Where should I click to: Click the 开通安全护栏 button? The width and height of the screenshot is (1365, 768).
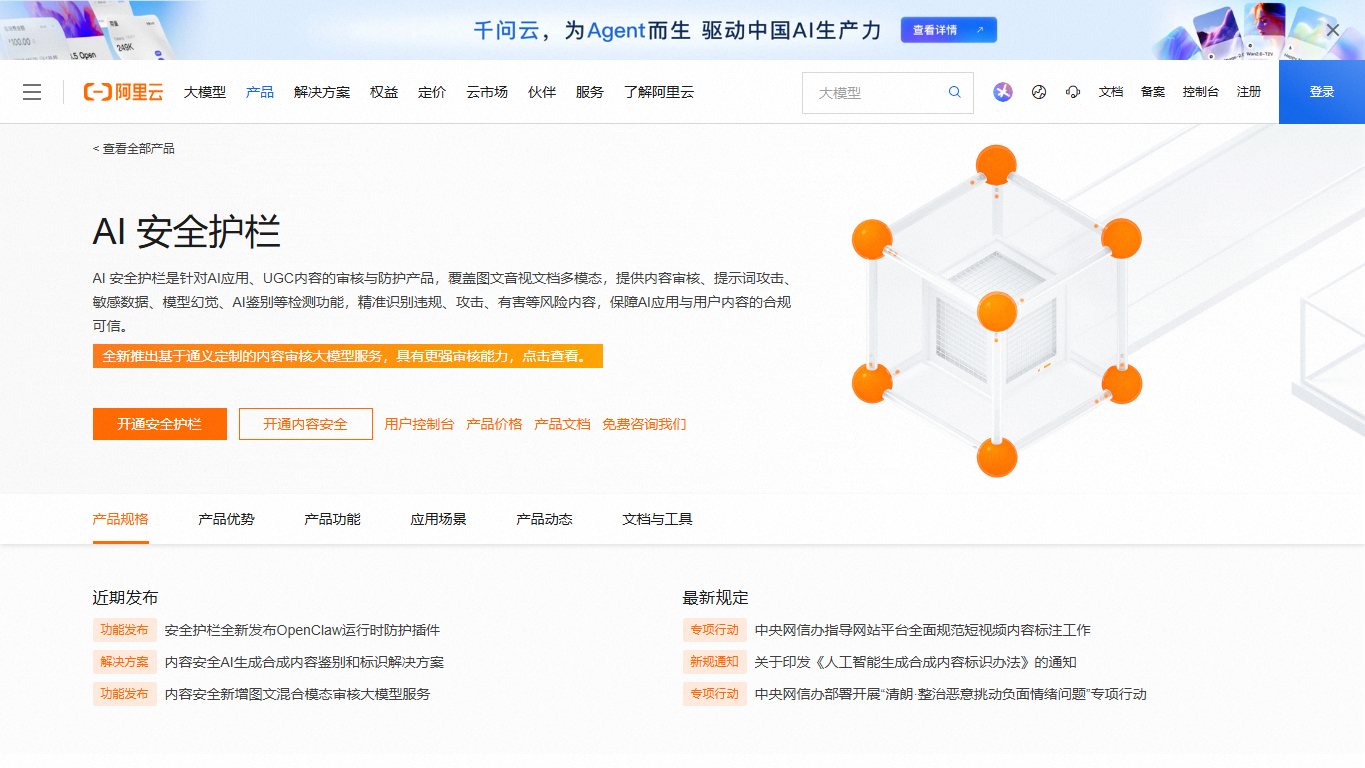click(160, 424)
